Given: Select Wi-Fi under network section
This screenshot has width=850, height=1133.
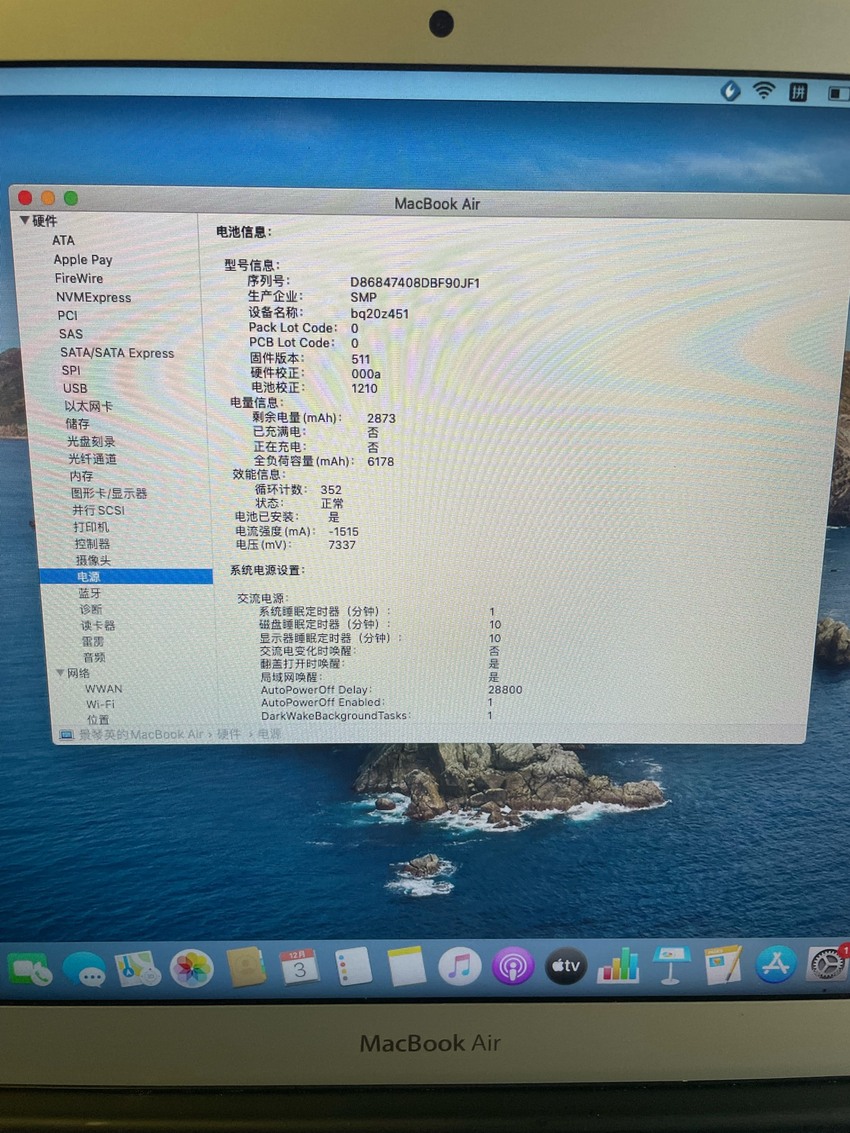Looking at the screenshot, I should (x=100, y=704).
